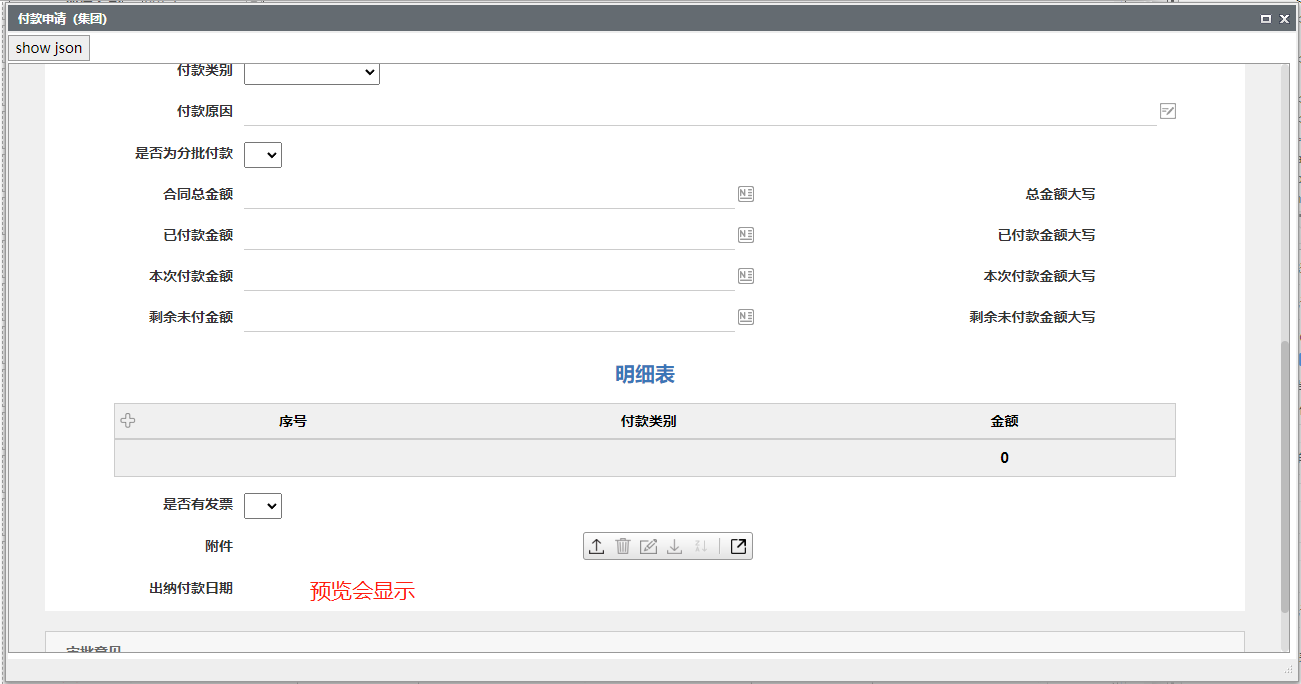Click the delete attachment trash icon

[x=623, y=546]
